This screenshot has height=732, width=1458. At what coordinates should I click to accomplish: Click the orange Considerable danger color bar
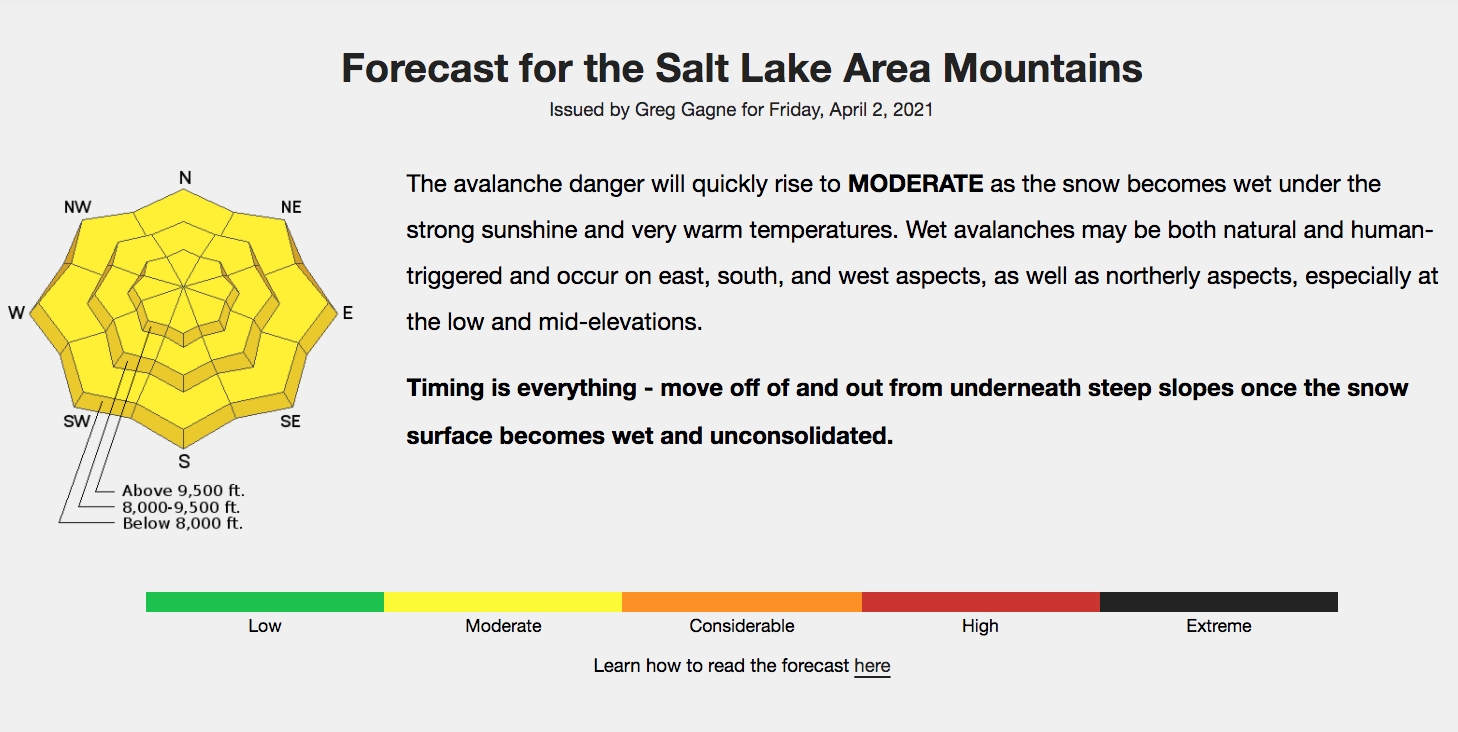742,601
